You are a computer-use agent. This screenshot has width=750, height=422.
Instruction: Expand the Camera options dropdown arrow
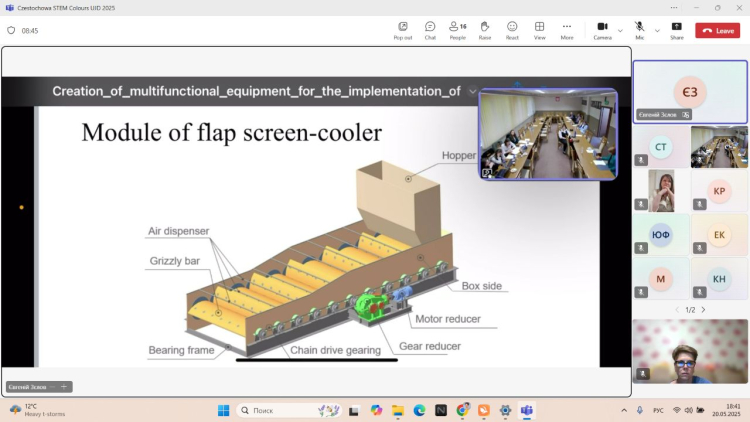coord(620,30)
